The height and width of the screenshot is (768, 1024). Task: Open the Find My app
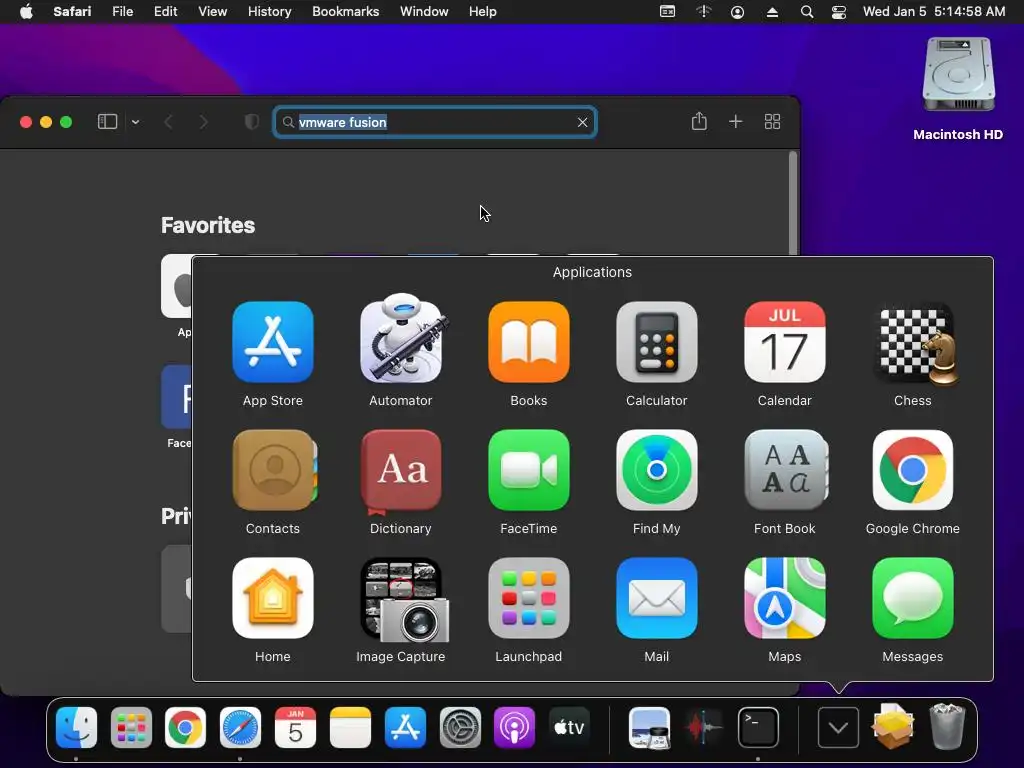[x=656, y=470]
